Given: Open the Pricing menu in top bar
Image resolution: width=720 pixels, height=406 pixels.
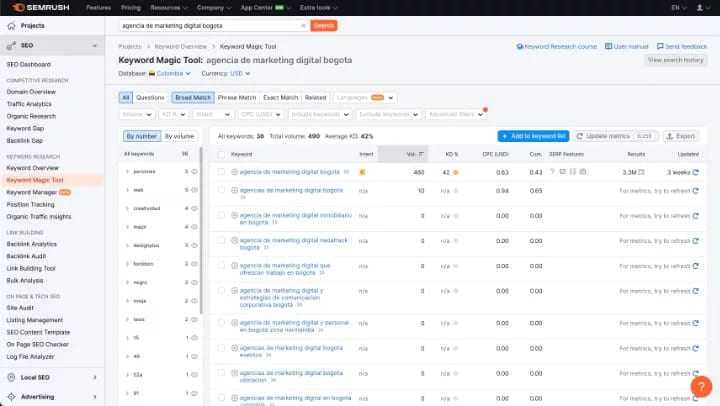Looking at the screenshot, I should [x=131, y=8].
